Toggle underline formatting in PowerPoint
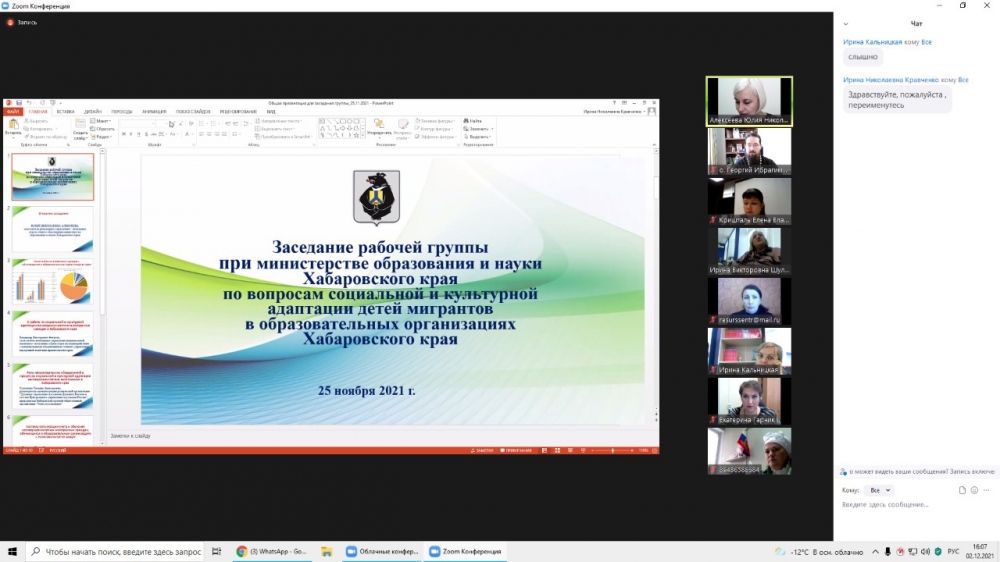This screenshot has height=562, width=1000. click(138, 134)
